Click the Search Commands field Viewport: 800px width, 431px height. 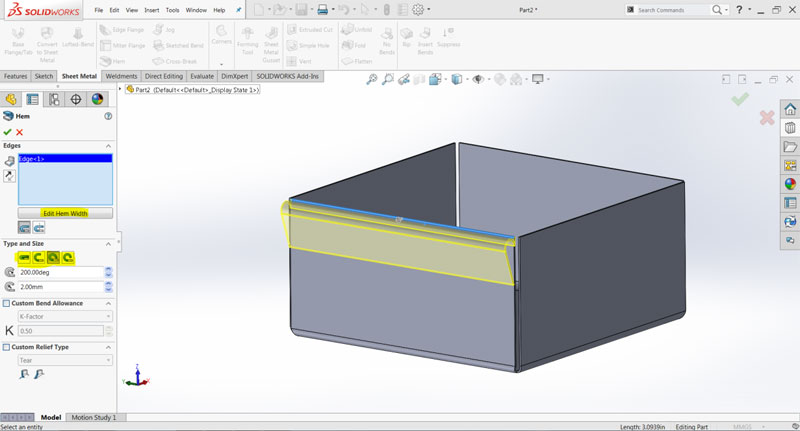672,10
